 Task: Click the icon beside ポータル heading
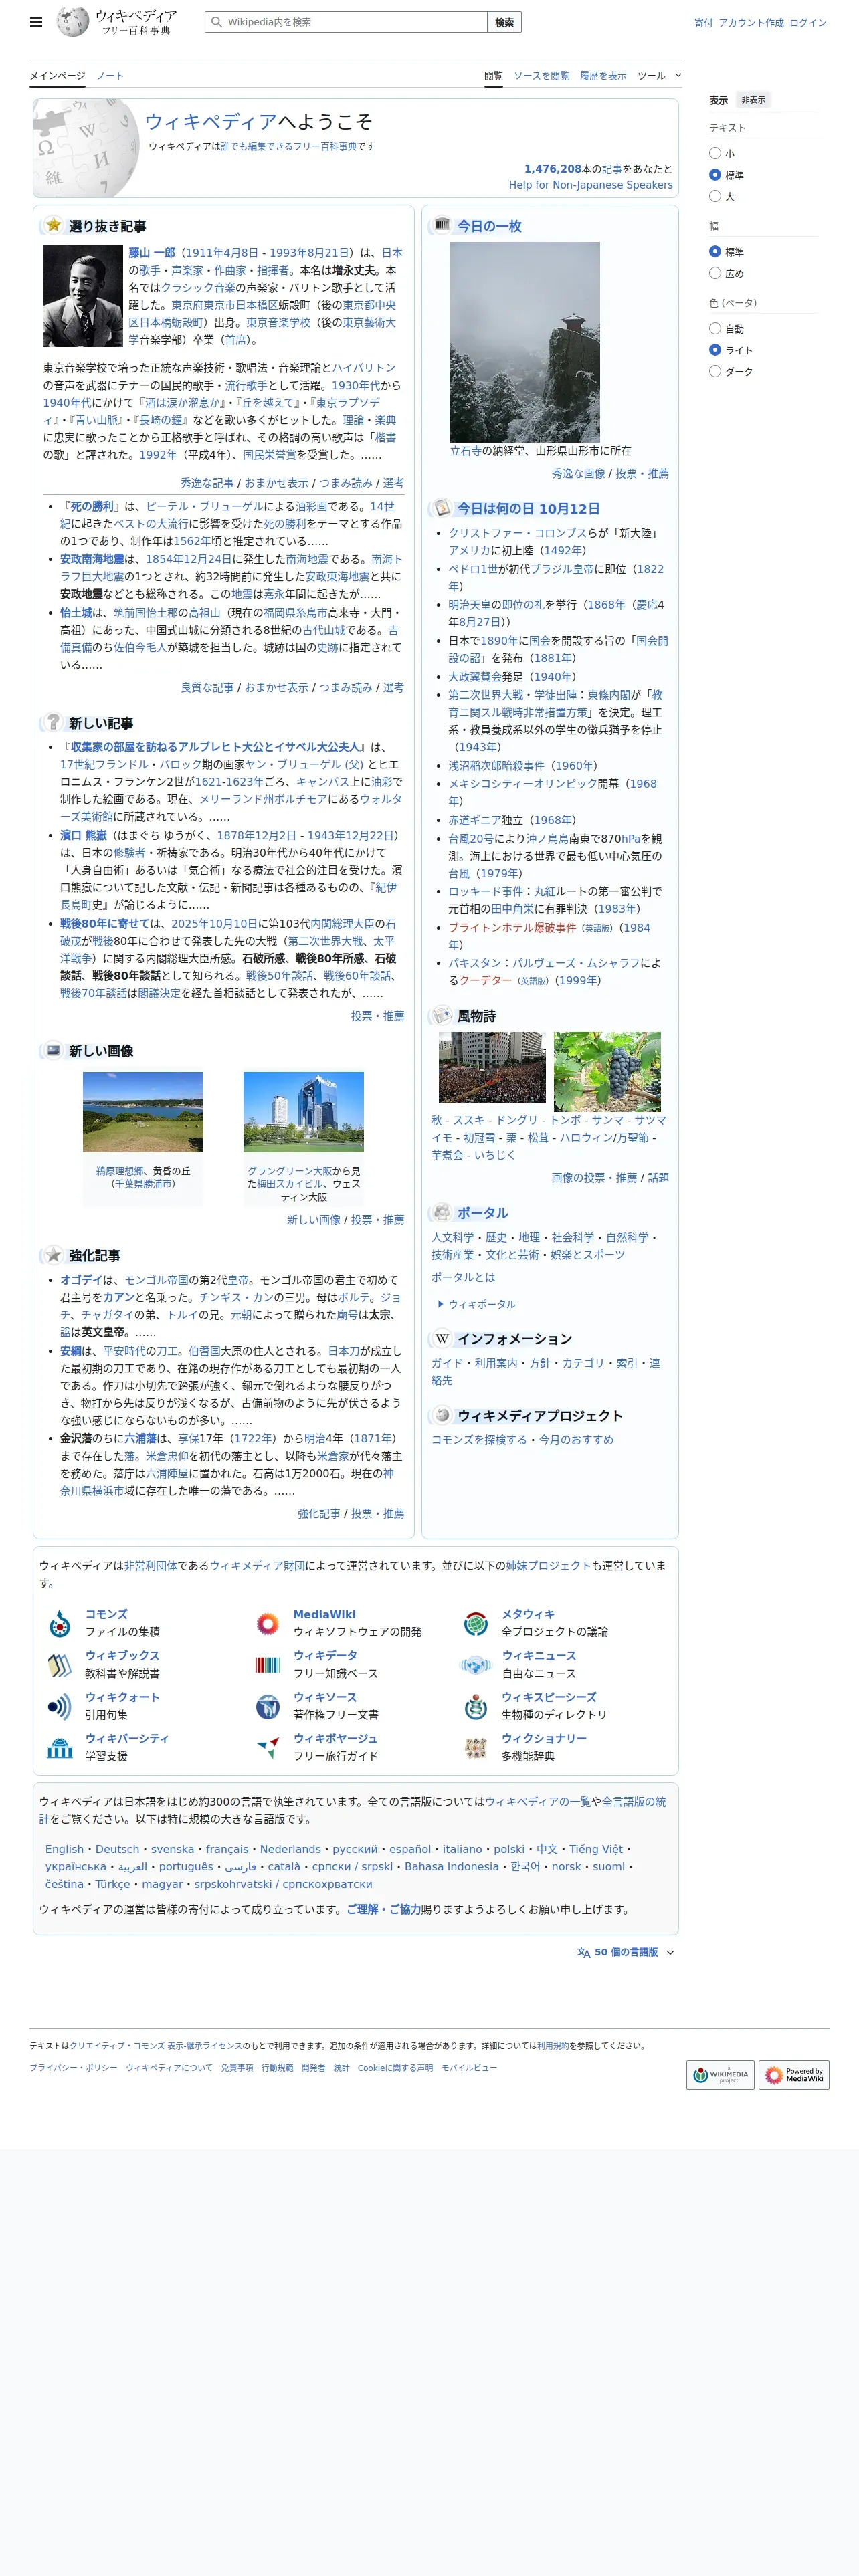click(442, 1212)
